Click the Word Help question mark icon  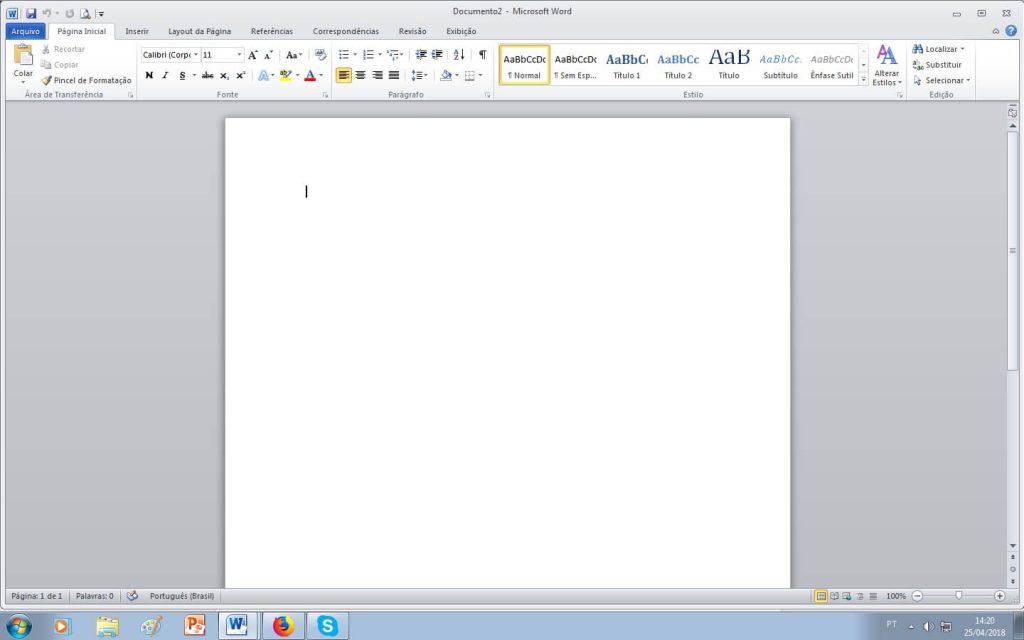pyautogui.click(x=1011, y=31)
